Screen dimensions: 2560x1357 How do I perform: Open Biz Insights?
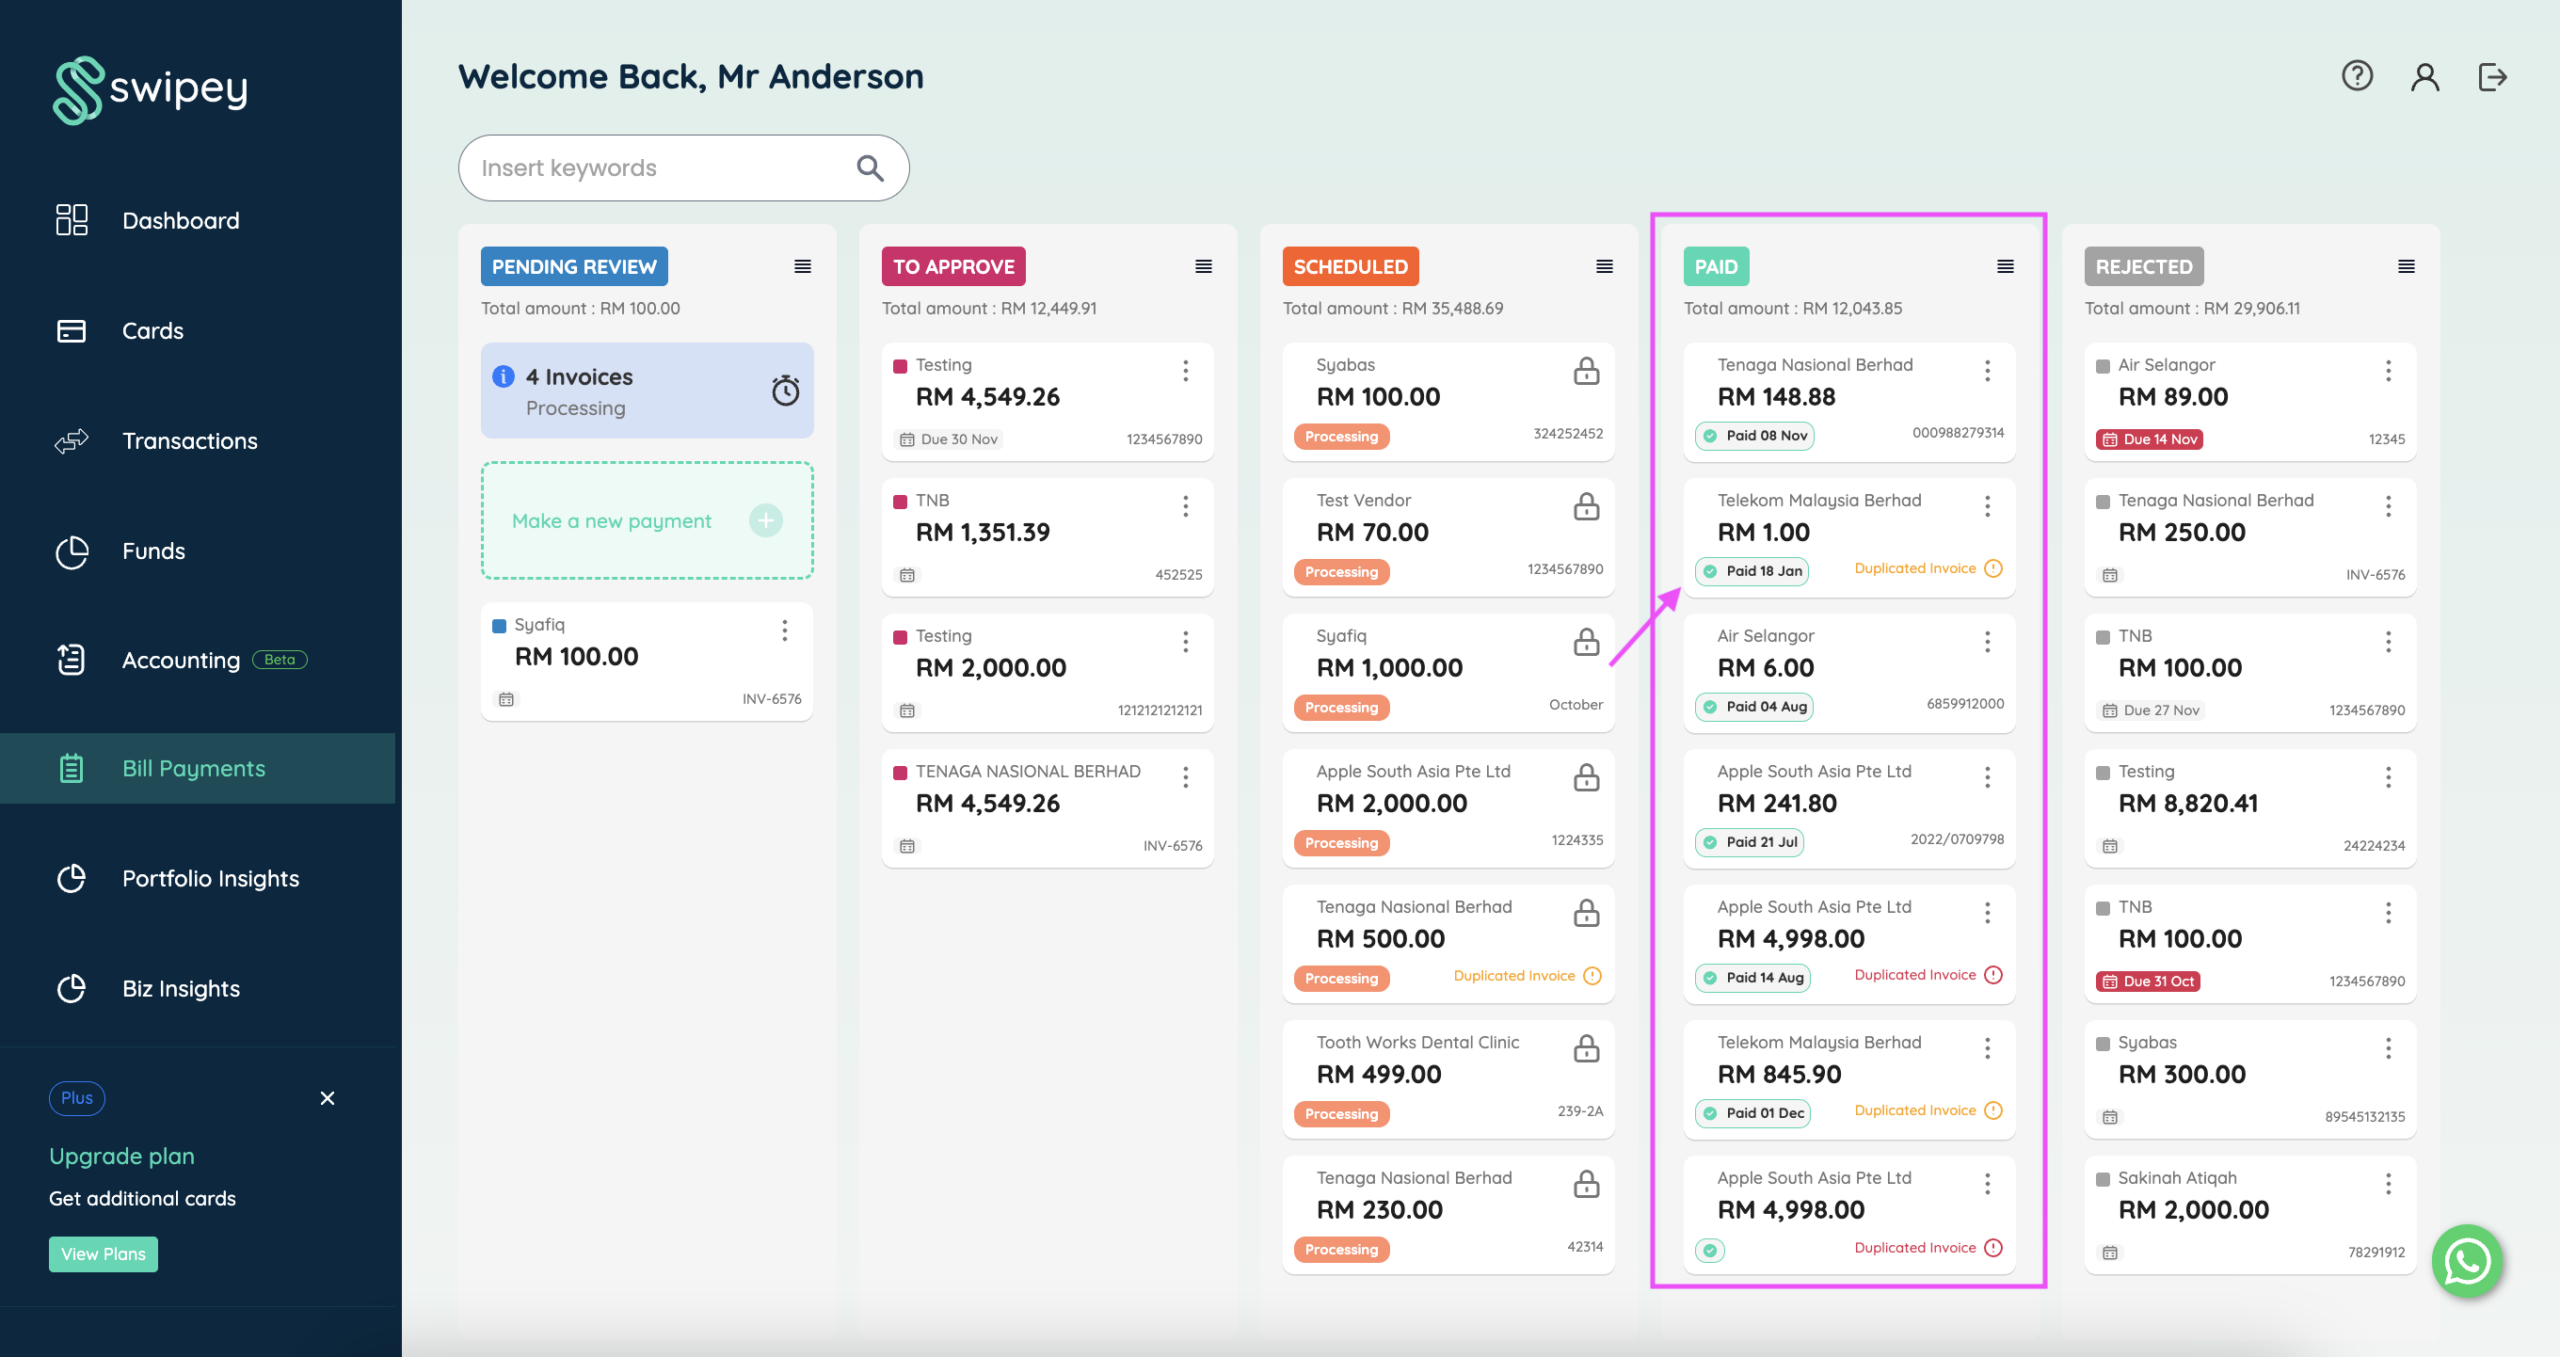180,988
